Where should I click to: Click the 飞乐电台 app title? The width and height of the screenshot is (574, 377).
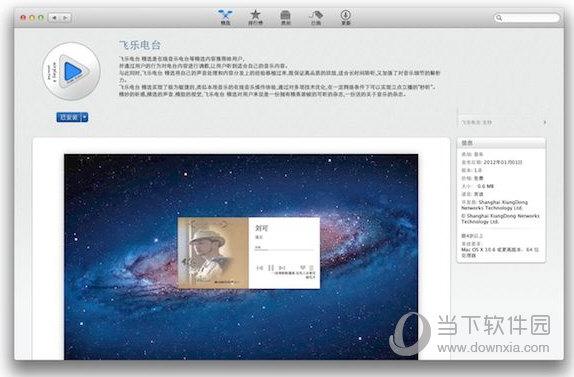(x=140, y=45)
